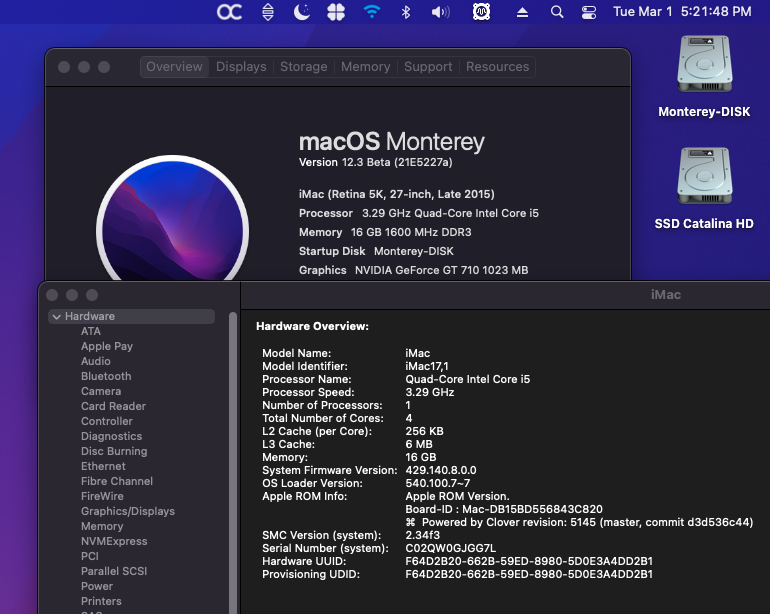The height and width of the screenshot is (614, 770).
Task: Click the iMac17,1 model identifier value
Action: pos(427,366)
